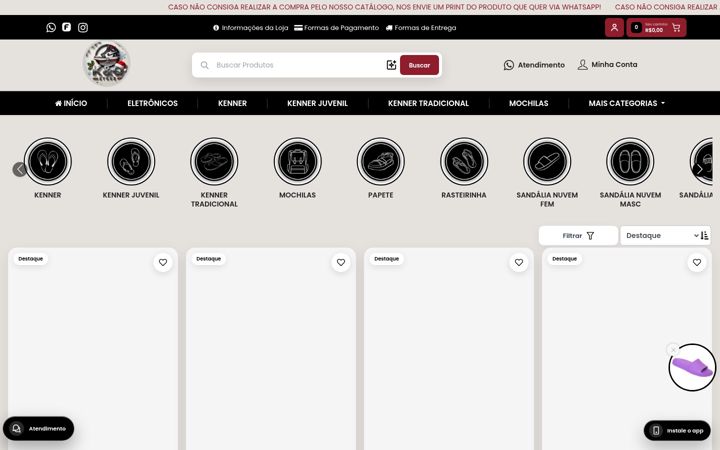Image resolution: width=720 pixels, height=450 pixels.
Task: Open the WhatsApp icon in top bar
Action: coord(51,28)
